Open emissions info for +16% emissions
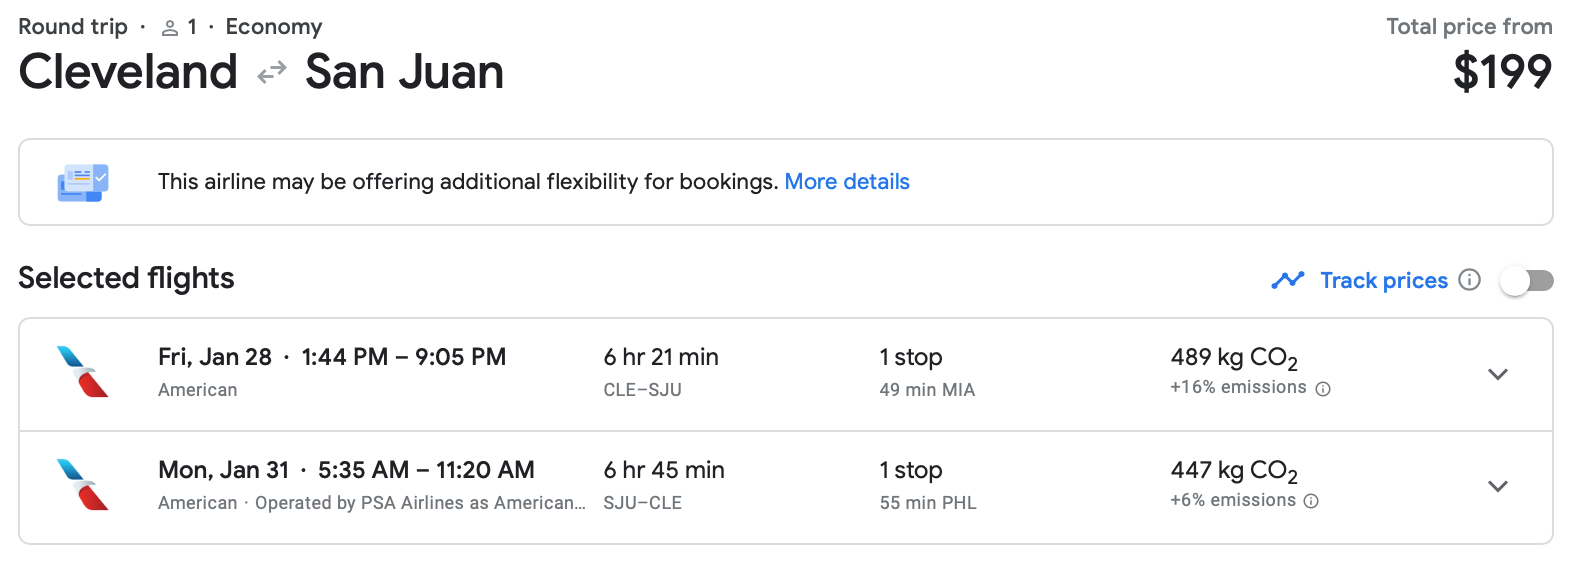Viewport: 1572px width, 562px height. [1323, 389]
